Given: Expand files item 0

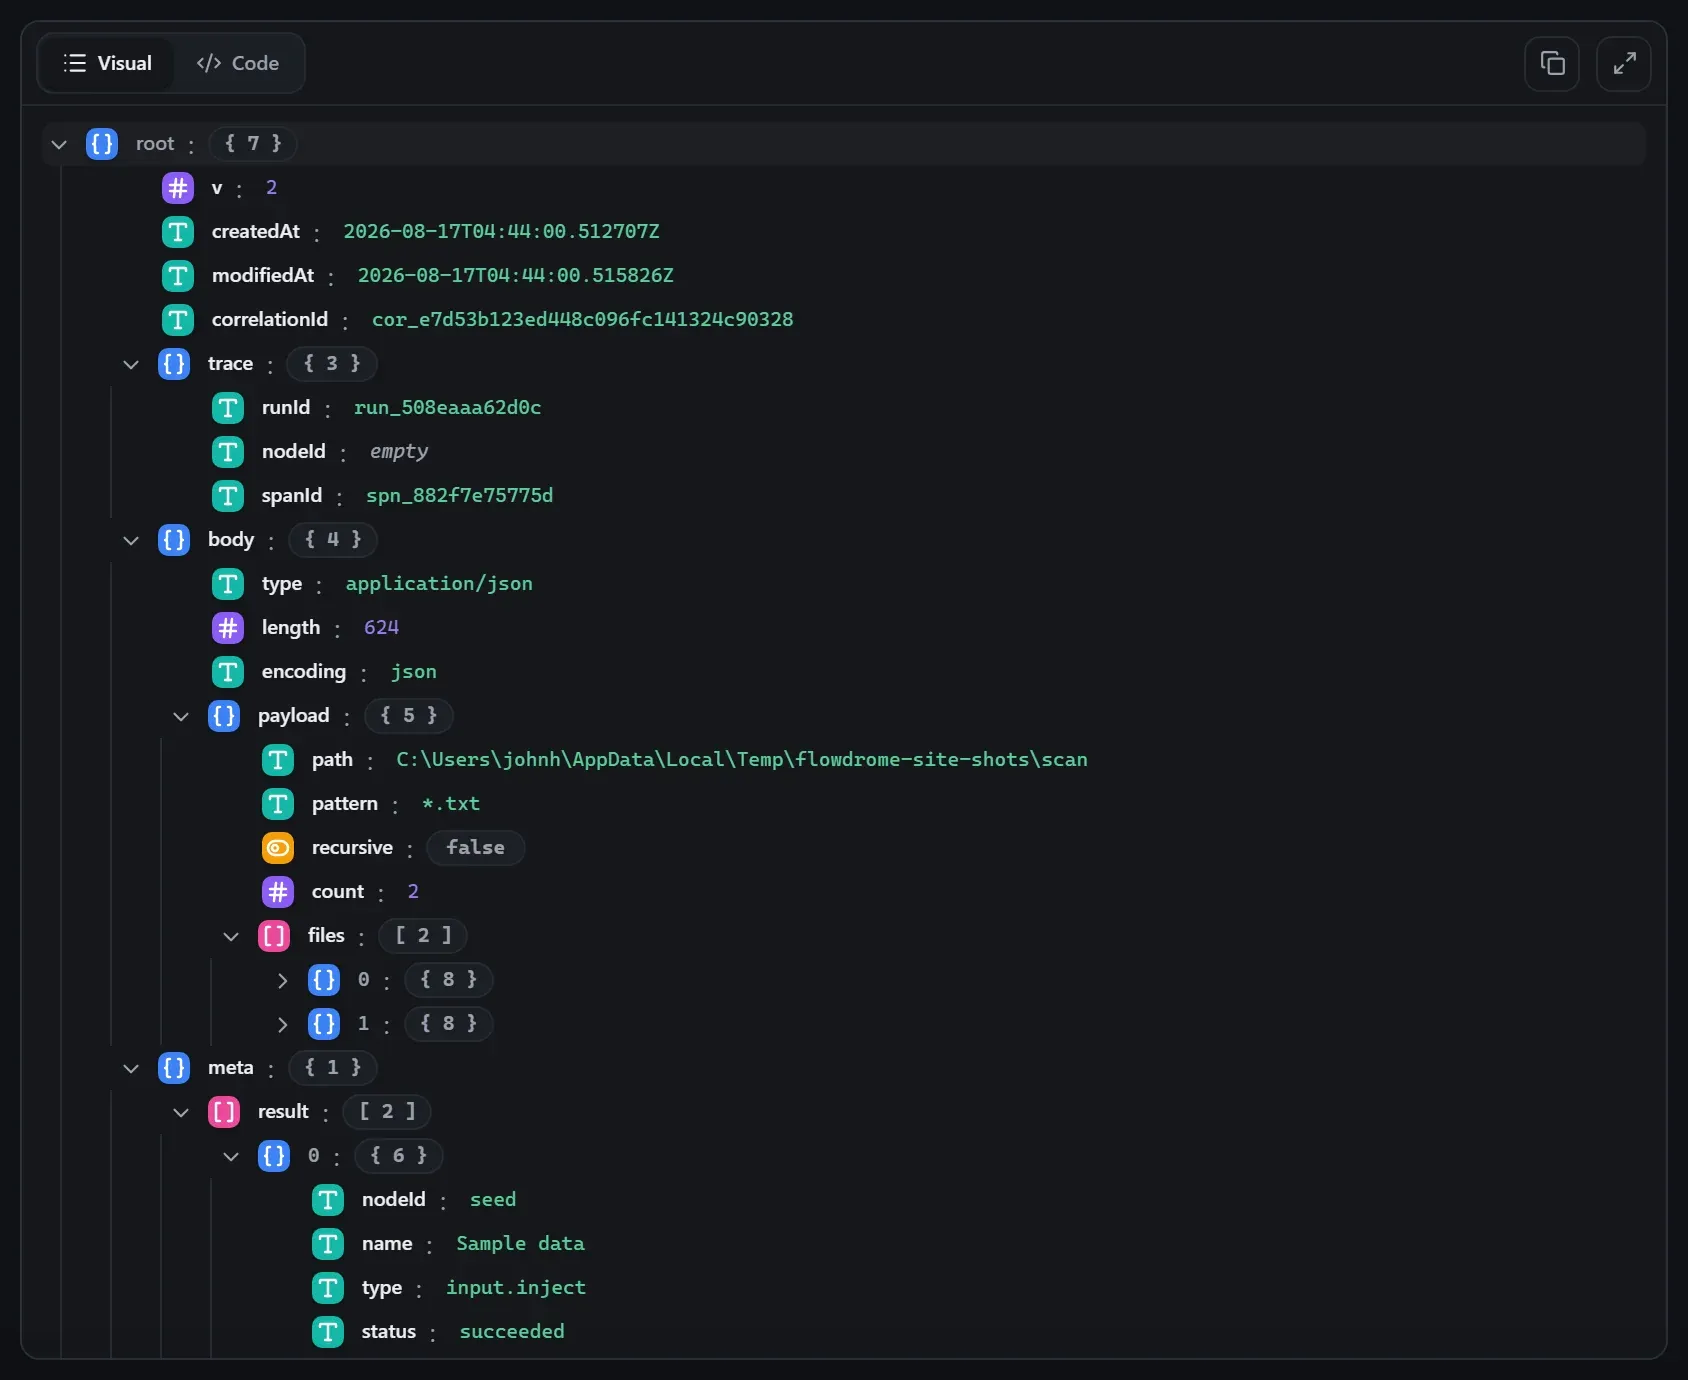Looking at the screenshot, I should [x=282, y=980].
